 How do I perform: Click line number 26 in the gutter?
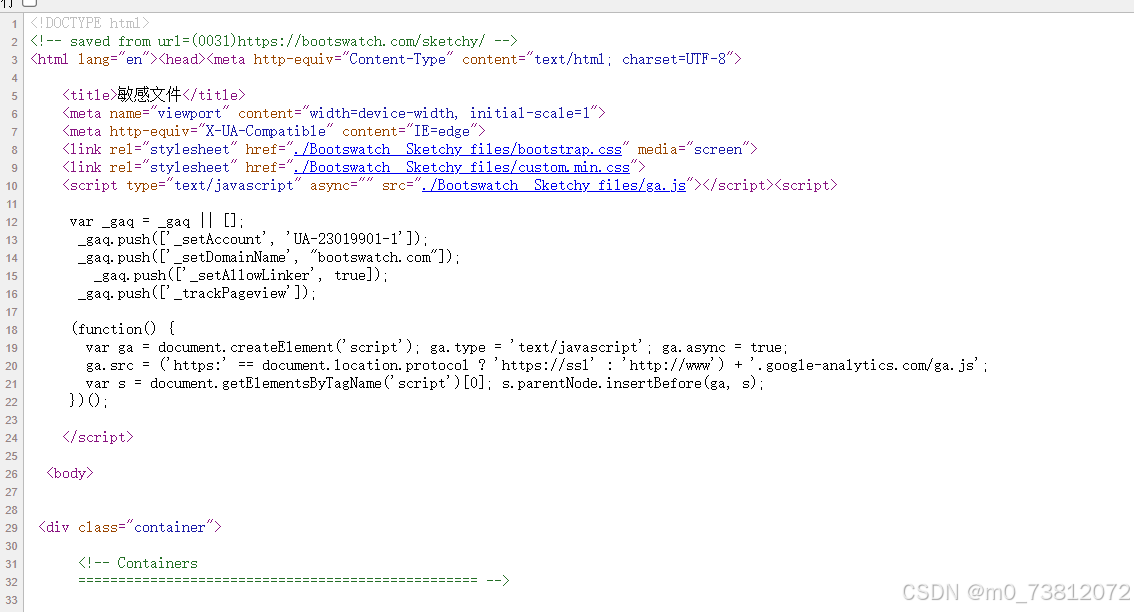tap(12, 474)
